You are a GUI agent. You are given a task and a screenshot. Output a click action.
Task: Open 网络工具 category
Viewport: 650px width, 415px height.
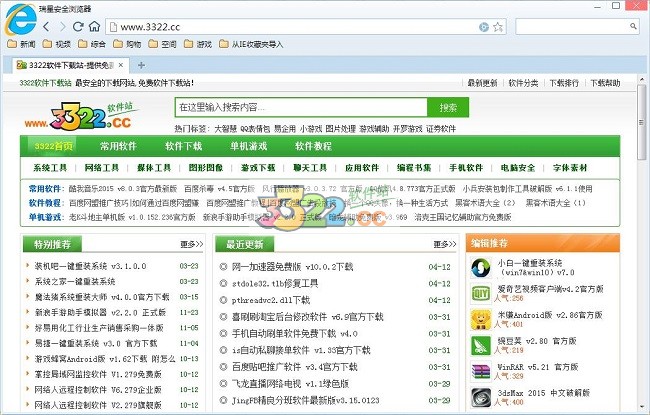coord(102,168)
